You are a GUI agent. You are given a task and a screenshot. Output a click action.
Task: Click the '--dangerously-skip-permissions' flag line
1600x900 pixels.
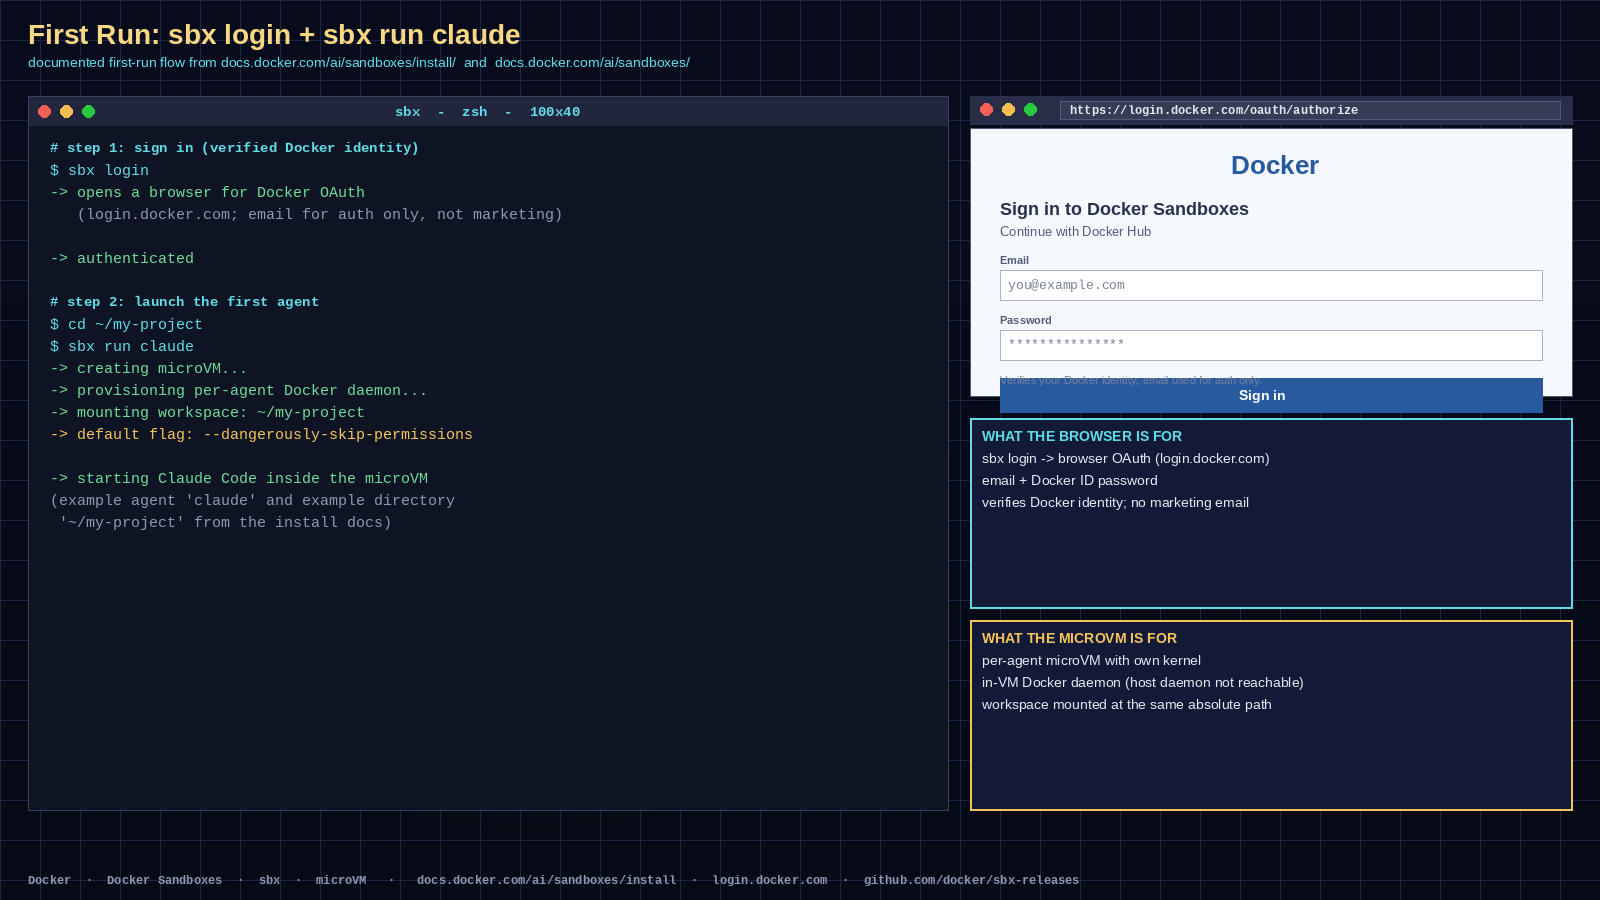click(x=261, y=434)
